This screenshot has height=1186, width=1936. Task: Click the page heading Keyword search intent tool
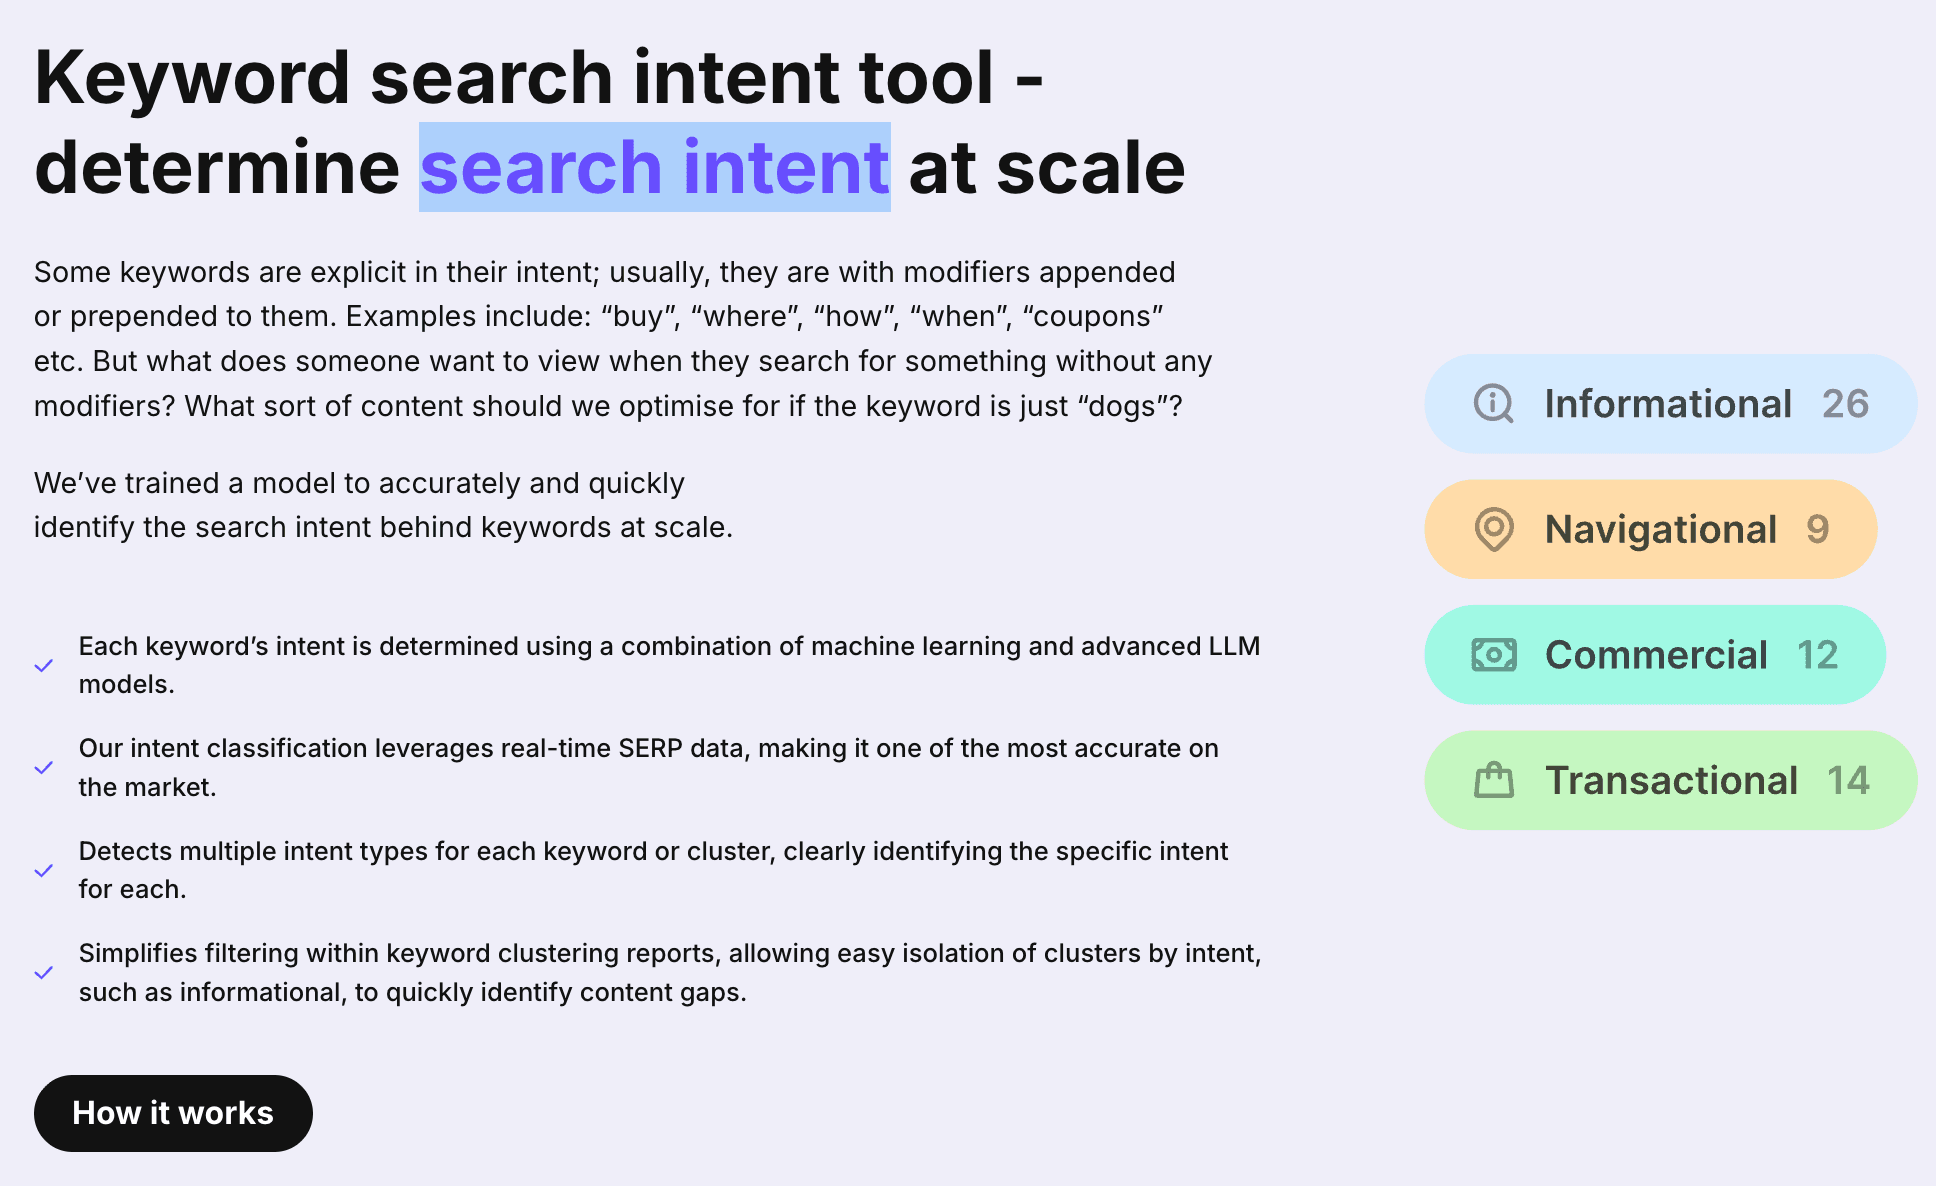(540, 78)
